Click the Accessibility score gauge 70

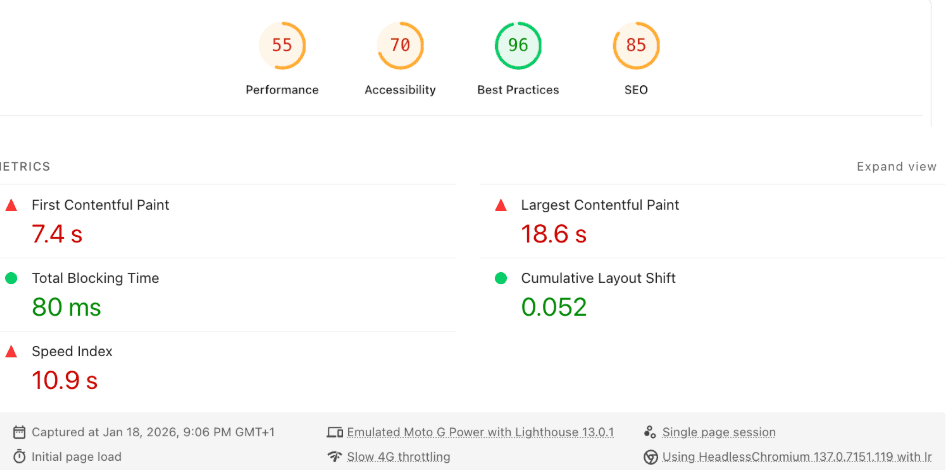click(400, 45)
